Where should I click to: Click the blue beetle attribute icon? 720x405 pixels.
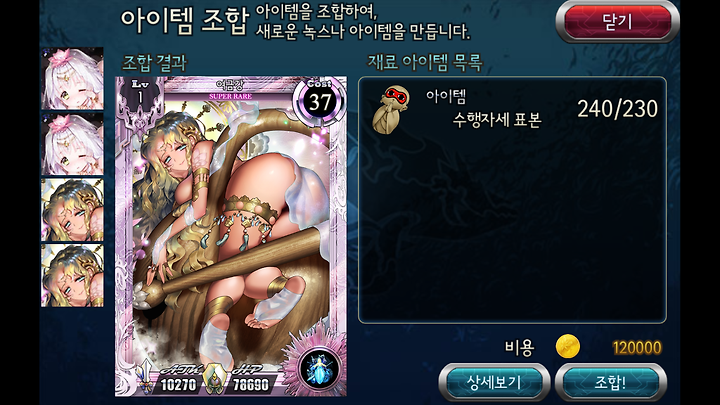click(x=319, y=369)
